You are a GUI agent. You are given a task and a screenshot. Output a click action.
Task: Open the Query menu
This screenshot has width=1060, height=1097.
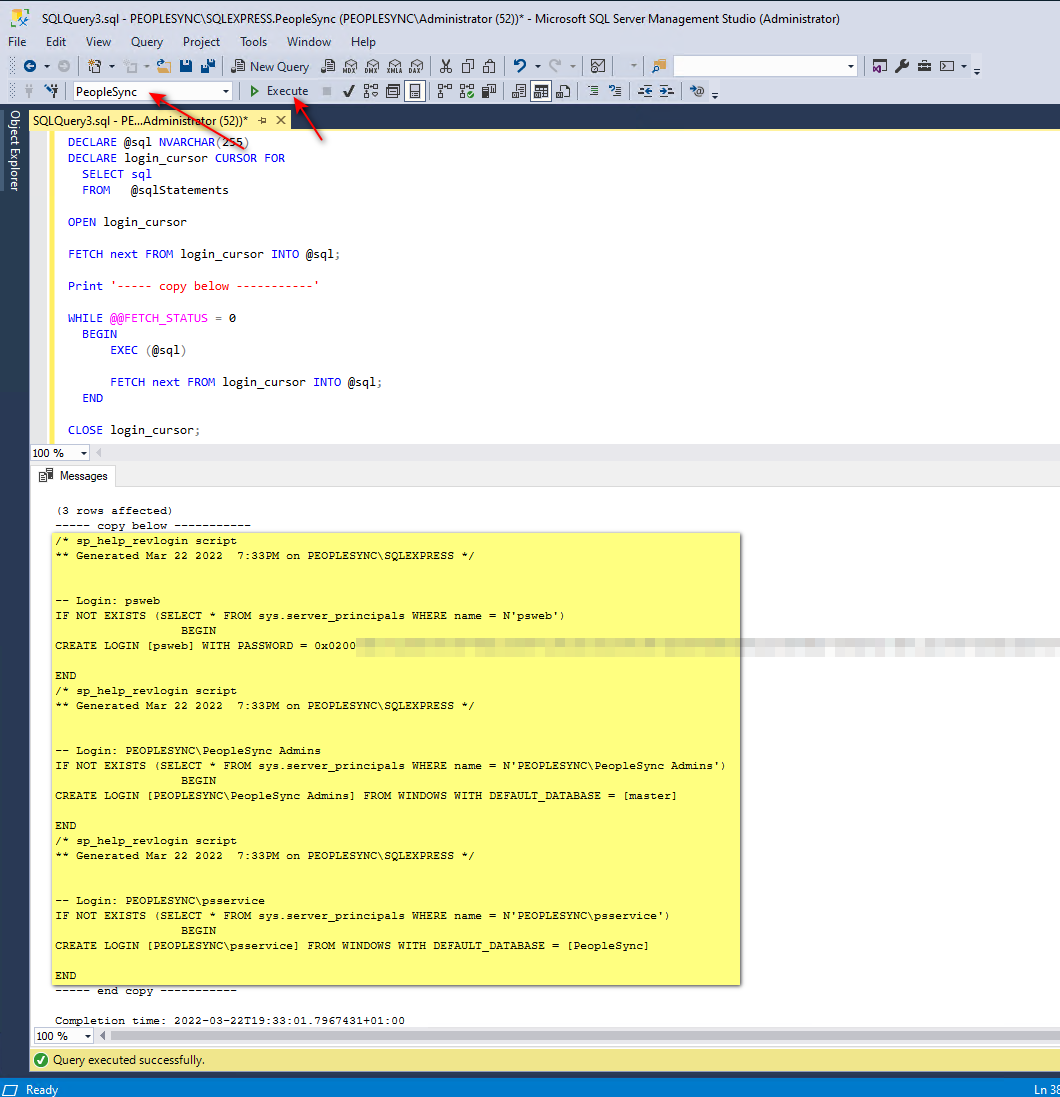(147, 42)
